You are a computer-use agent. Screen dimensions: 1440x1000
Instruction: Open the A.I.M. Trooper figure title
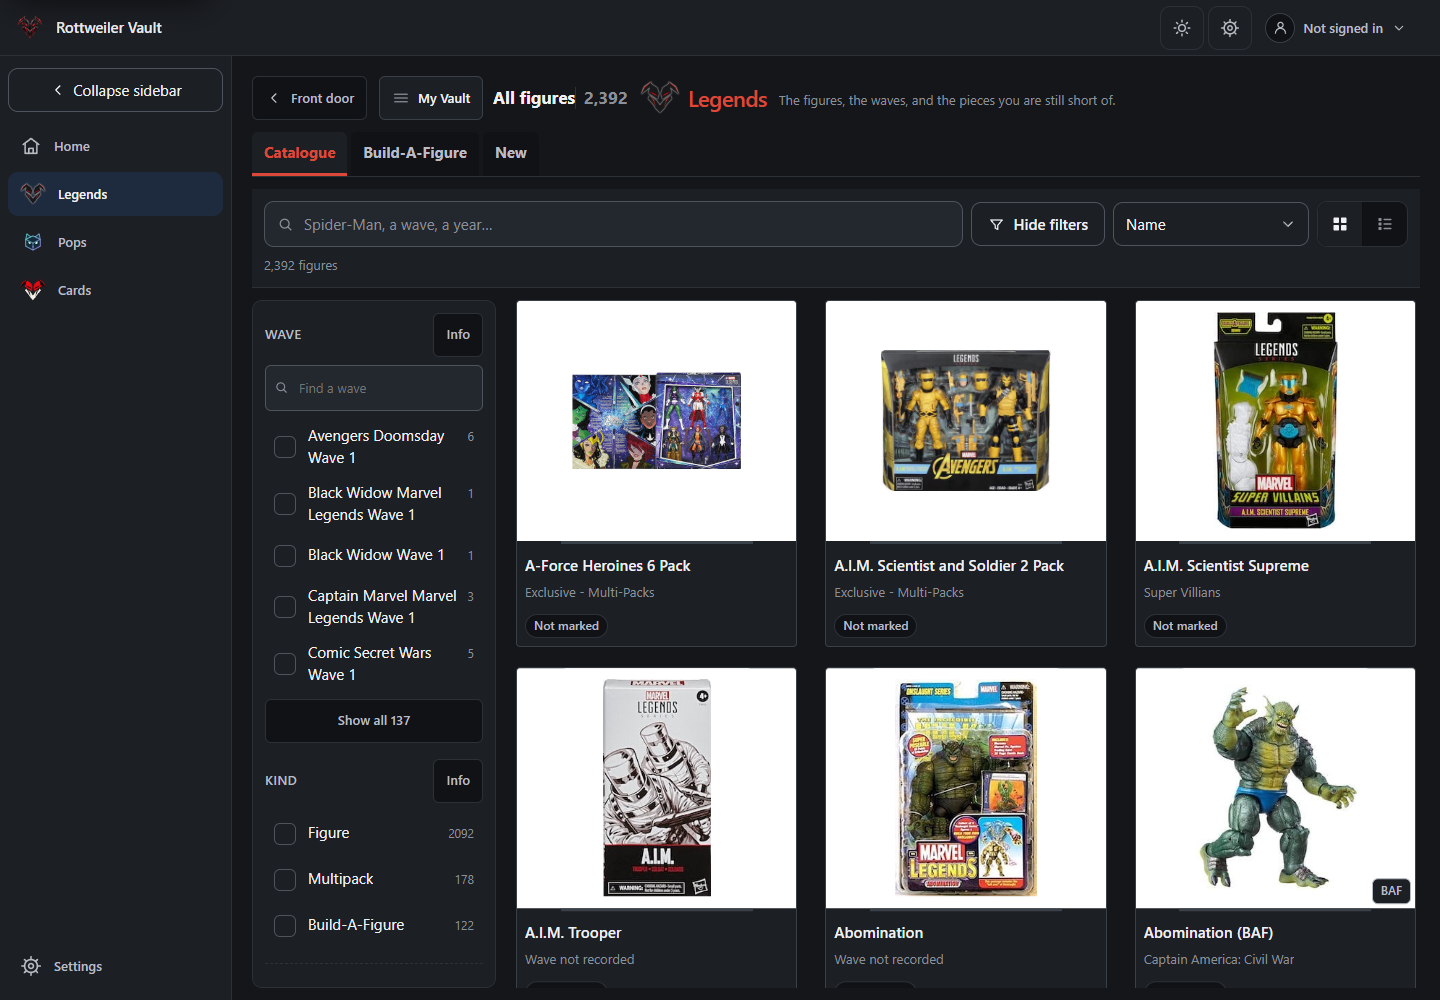tap(573, 933)
